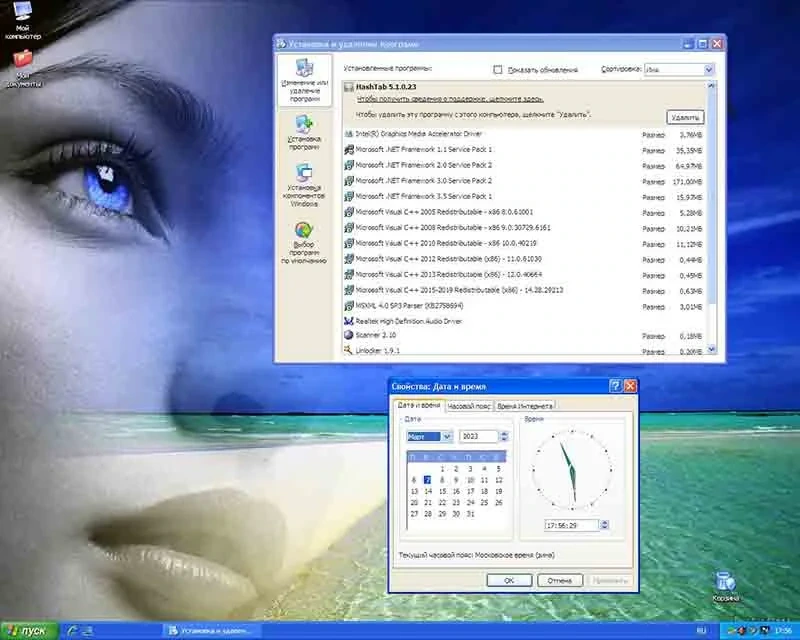
Task: Switch to the Time Zone tab
Action: [x=469, y=406]
